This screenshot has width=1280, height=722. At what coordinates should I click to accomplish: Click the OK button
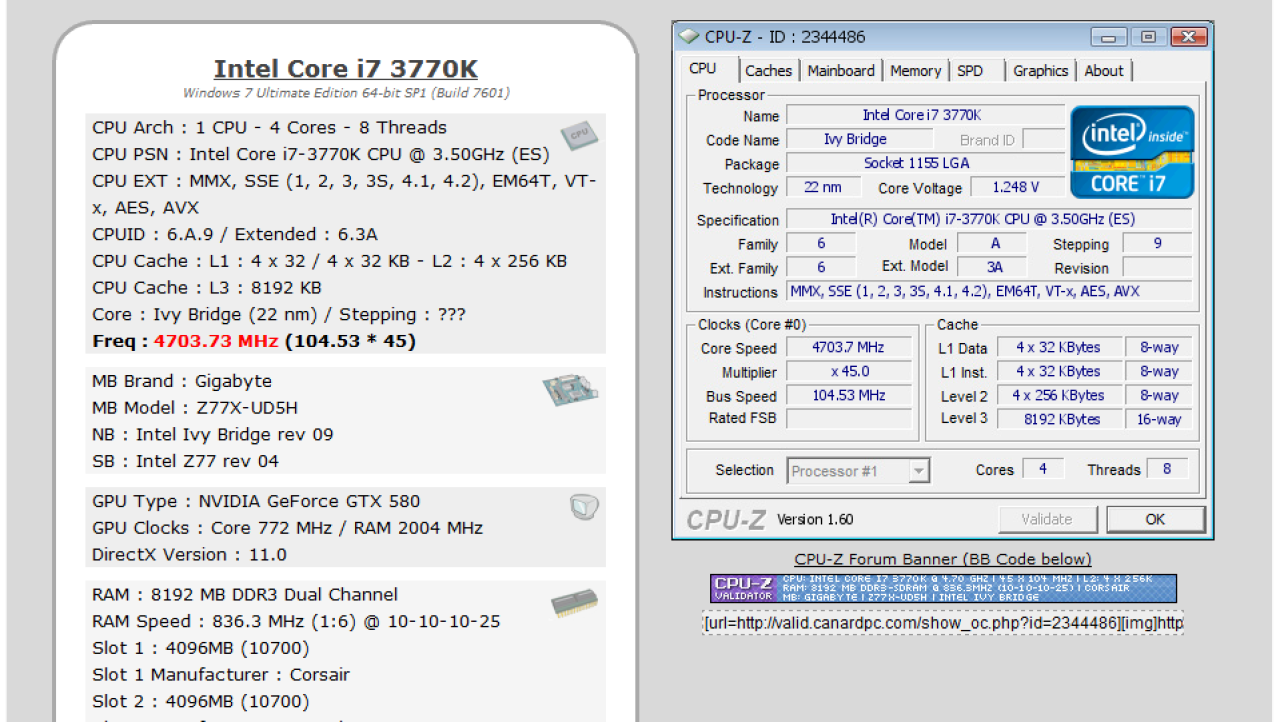pyautogui.click(x=1155, y=519)
